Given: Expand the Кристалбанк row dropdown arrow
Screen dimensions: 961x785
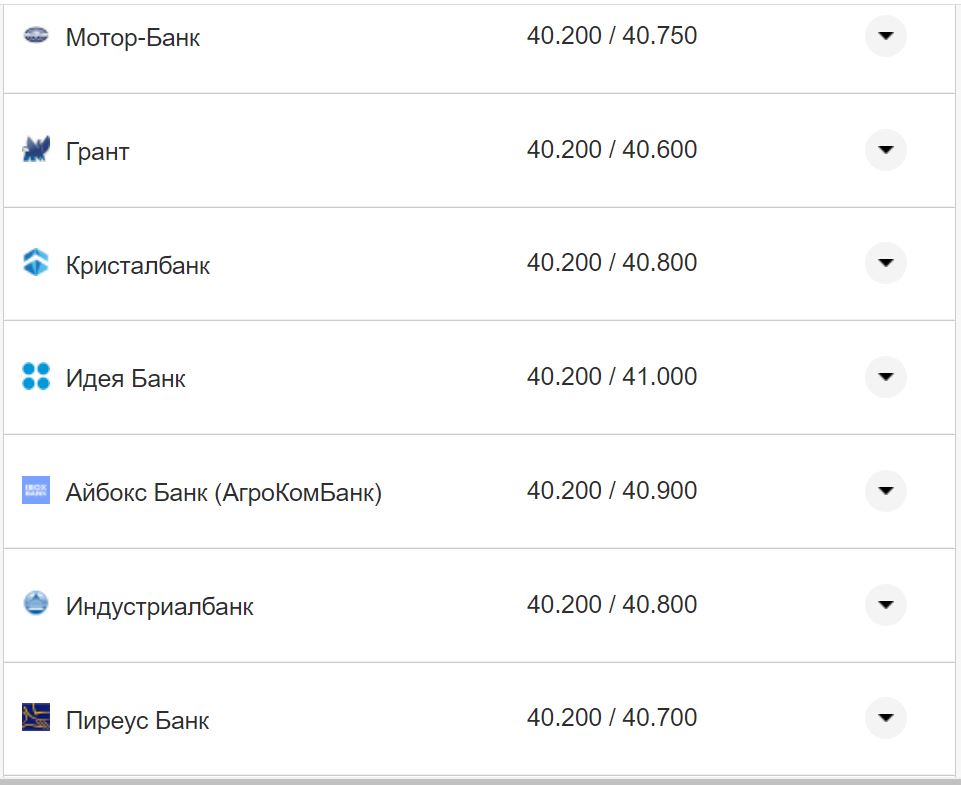Looking at the screenshot, I should pos(885,263).
